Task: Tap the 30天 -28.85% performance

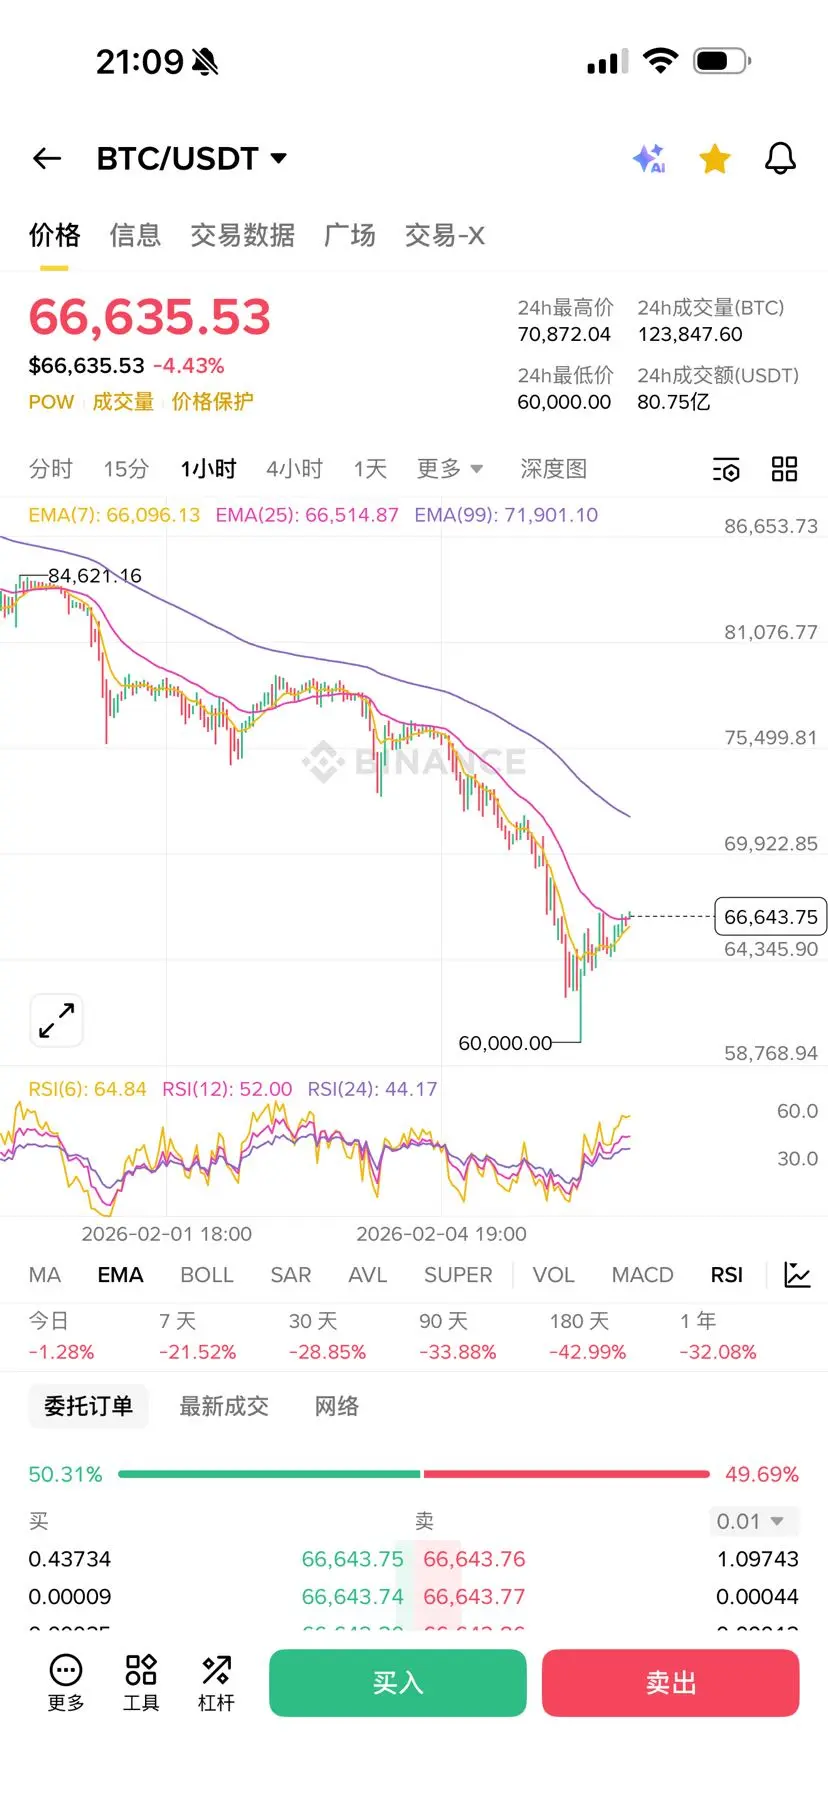Action: point(327,1337)
